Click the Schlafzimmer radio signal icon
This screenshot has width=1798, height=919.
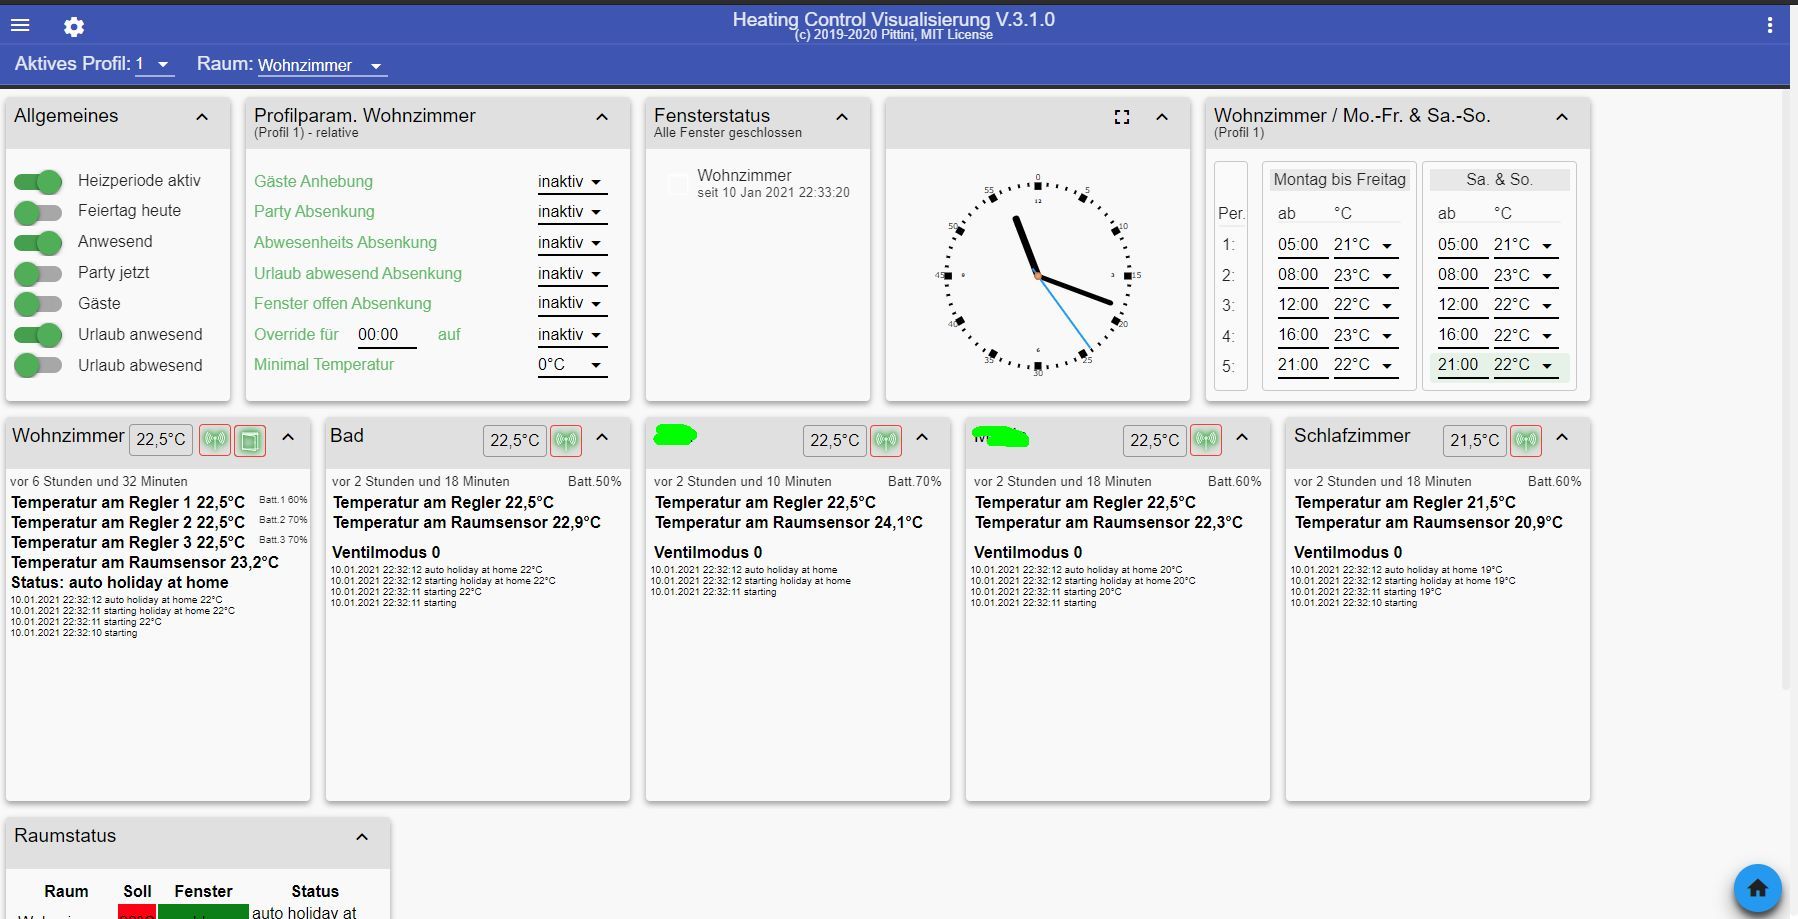[x=1525, y=440]
